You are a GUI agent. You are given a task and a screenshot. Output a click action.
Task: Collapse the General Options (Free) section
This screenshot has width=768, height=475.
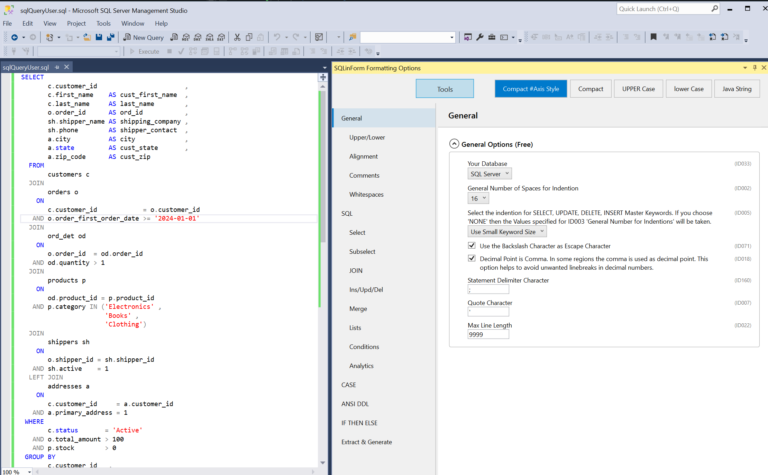tap(454, 144)
